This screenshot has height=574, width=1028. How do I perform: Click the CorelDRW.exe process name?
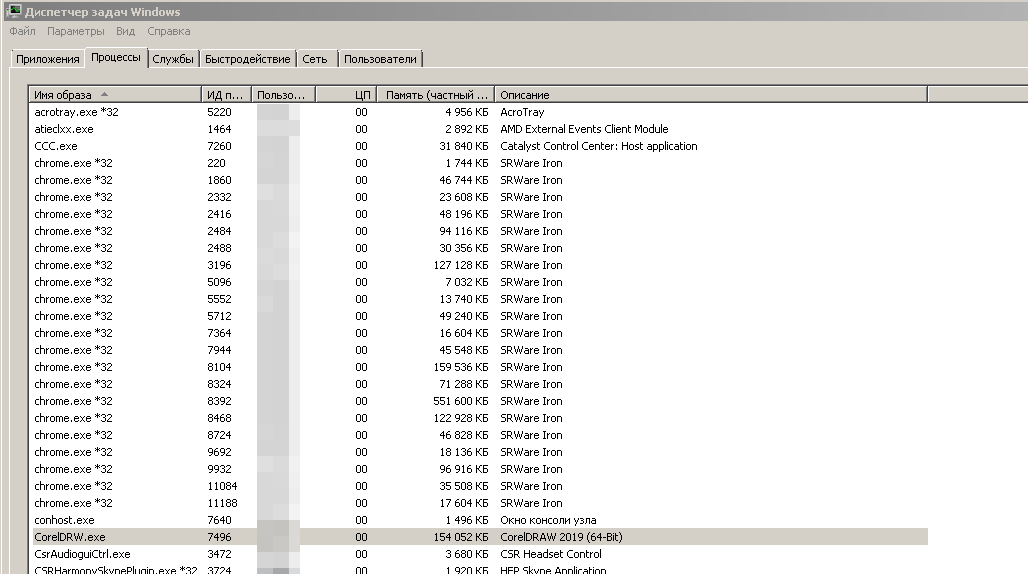point(69,537)
